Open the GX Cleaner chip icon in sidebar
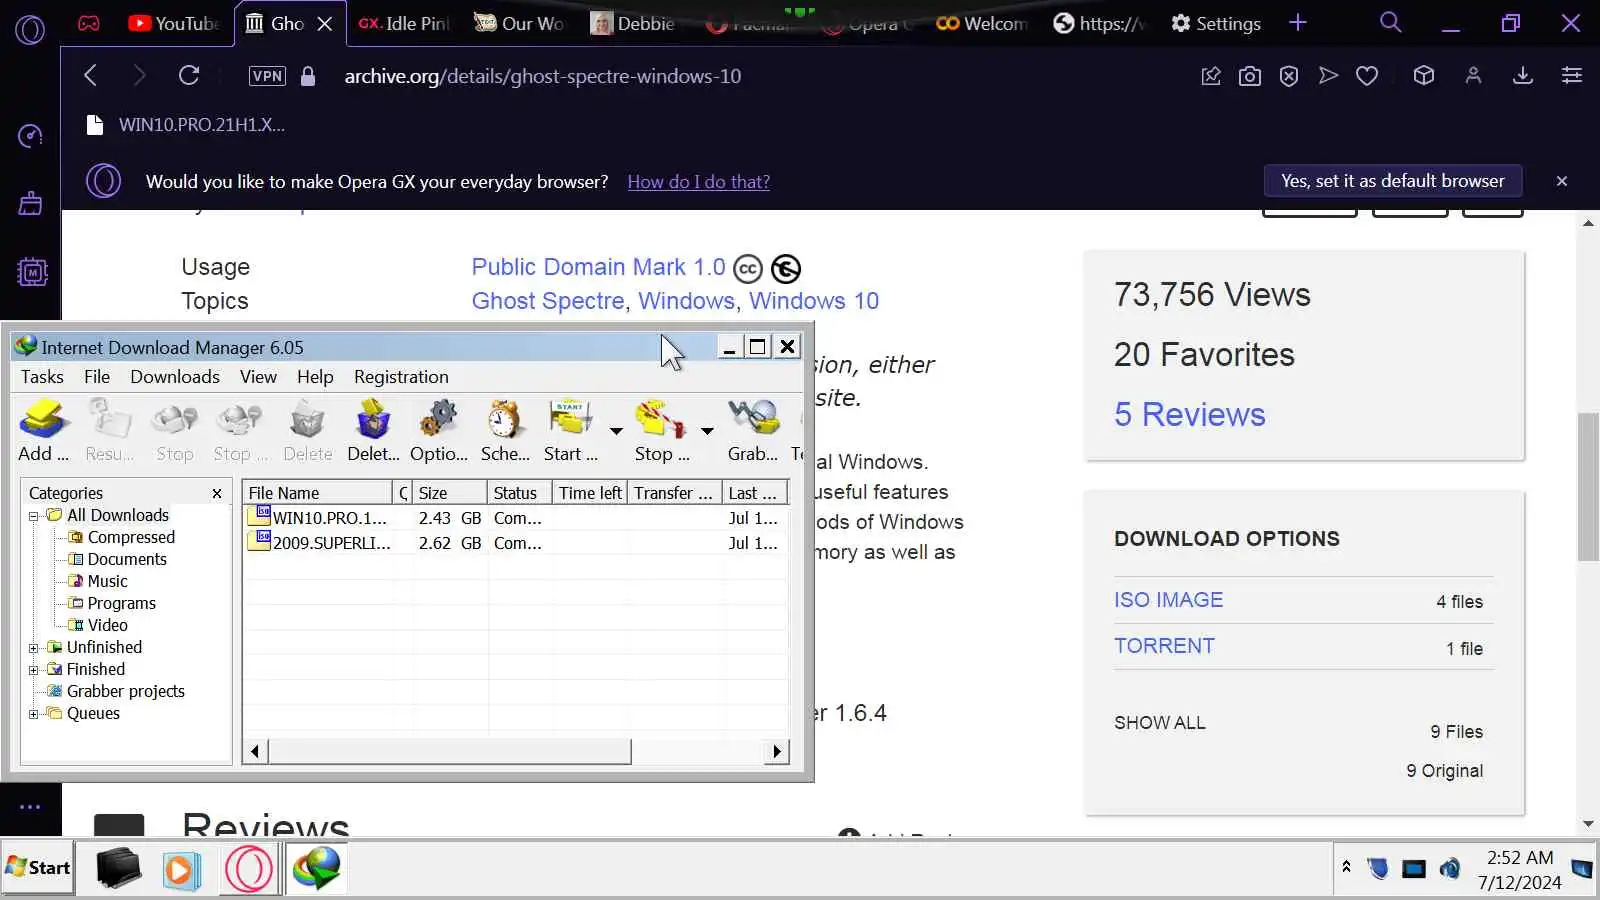Image resolution: width=1600 pixels, height=900 pixels. coord(32,271)
